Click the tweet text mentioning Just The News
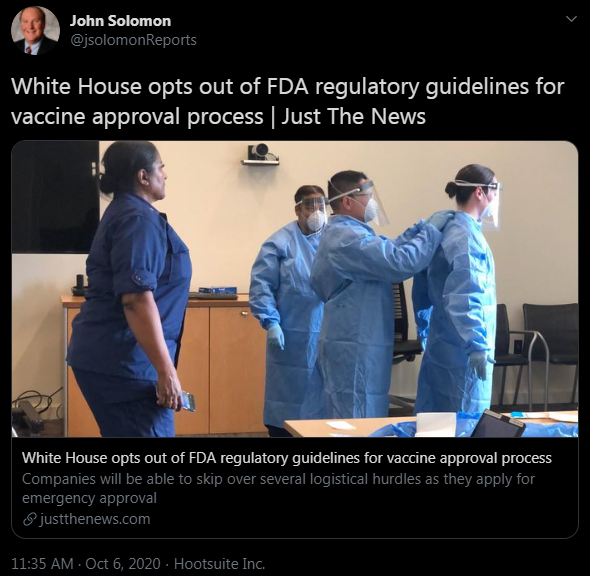The image size is (590, 576). coord(288,101)
